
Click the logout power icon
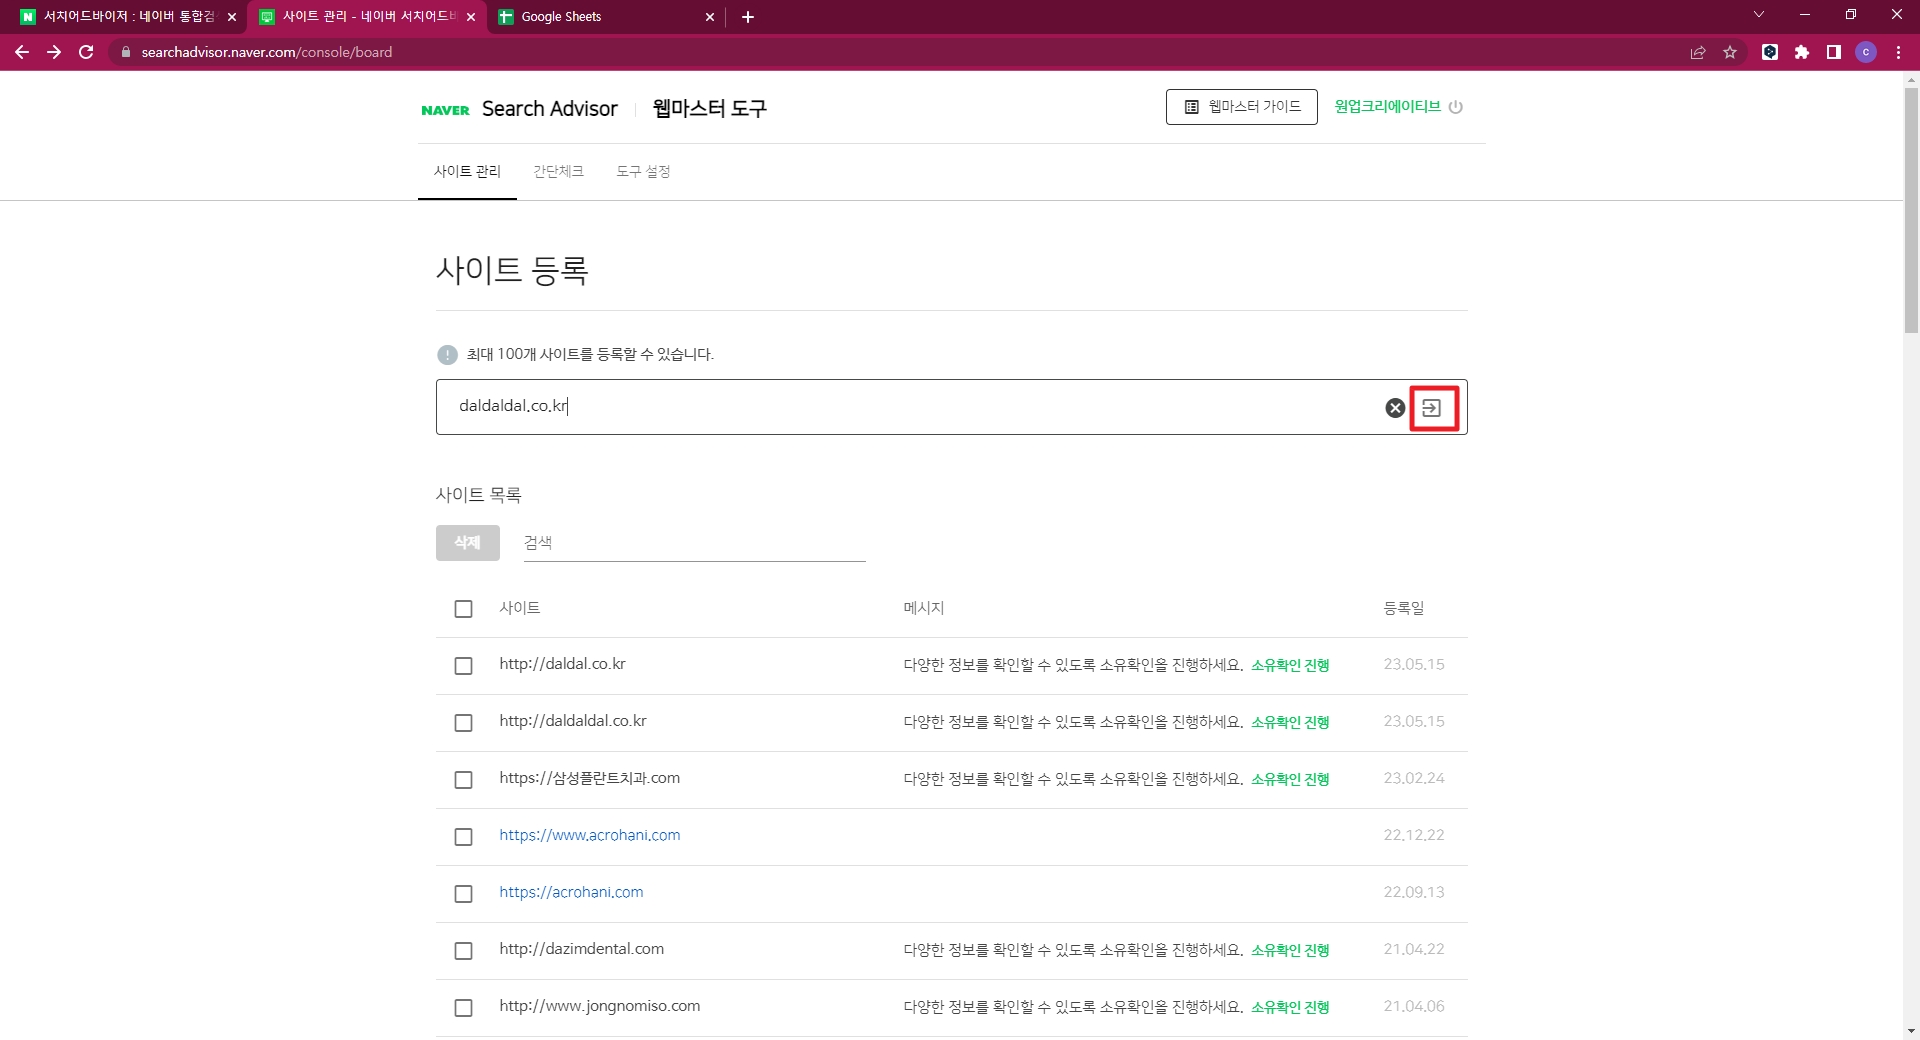pyautogui.click(x=1456, y=107)
